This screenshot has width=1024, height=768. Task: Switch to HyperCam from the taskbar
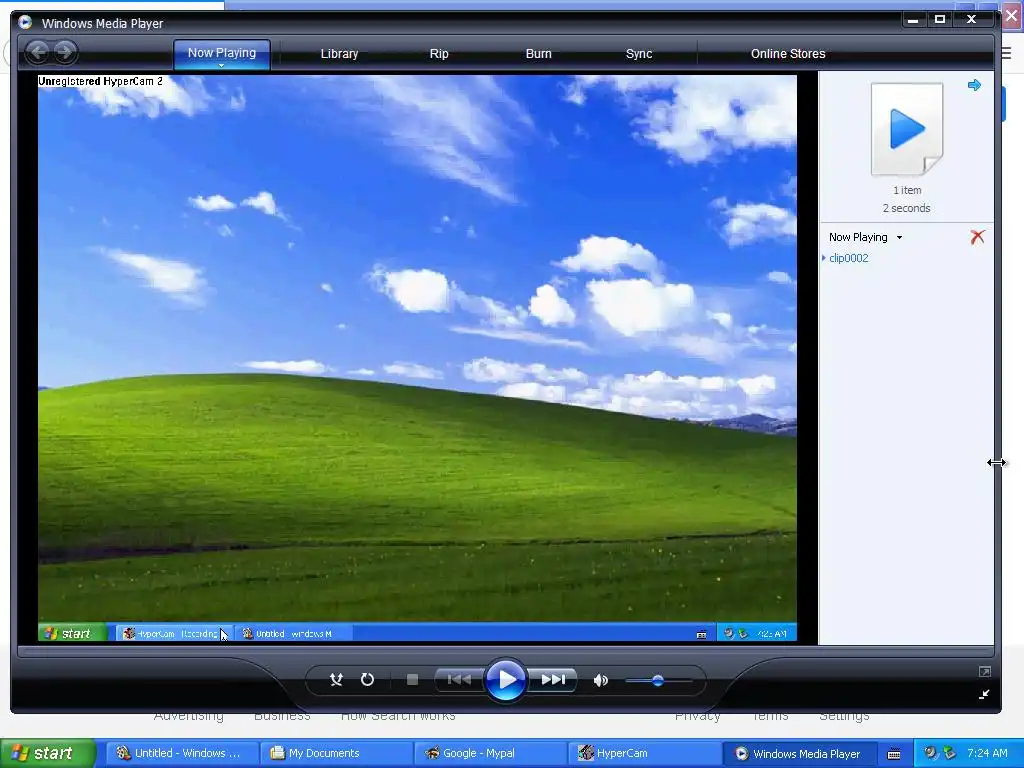coord(644,753)
